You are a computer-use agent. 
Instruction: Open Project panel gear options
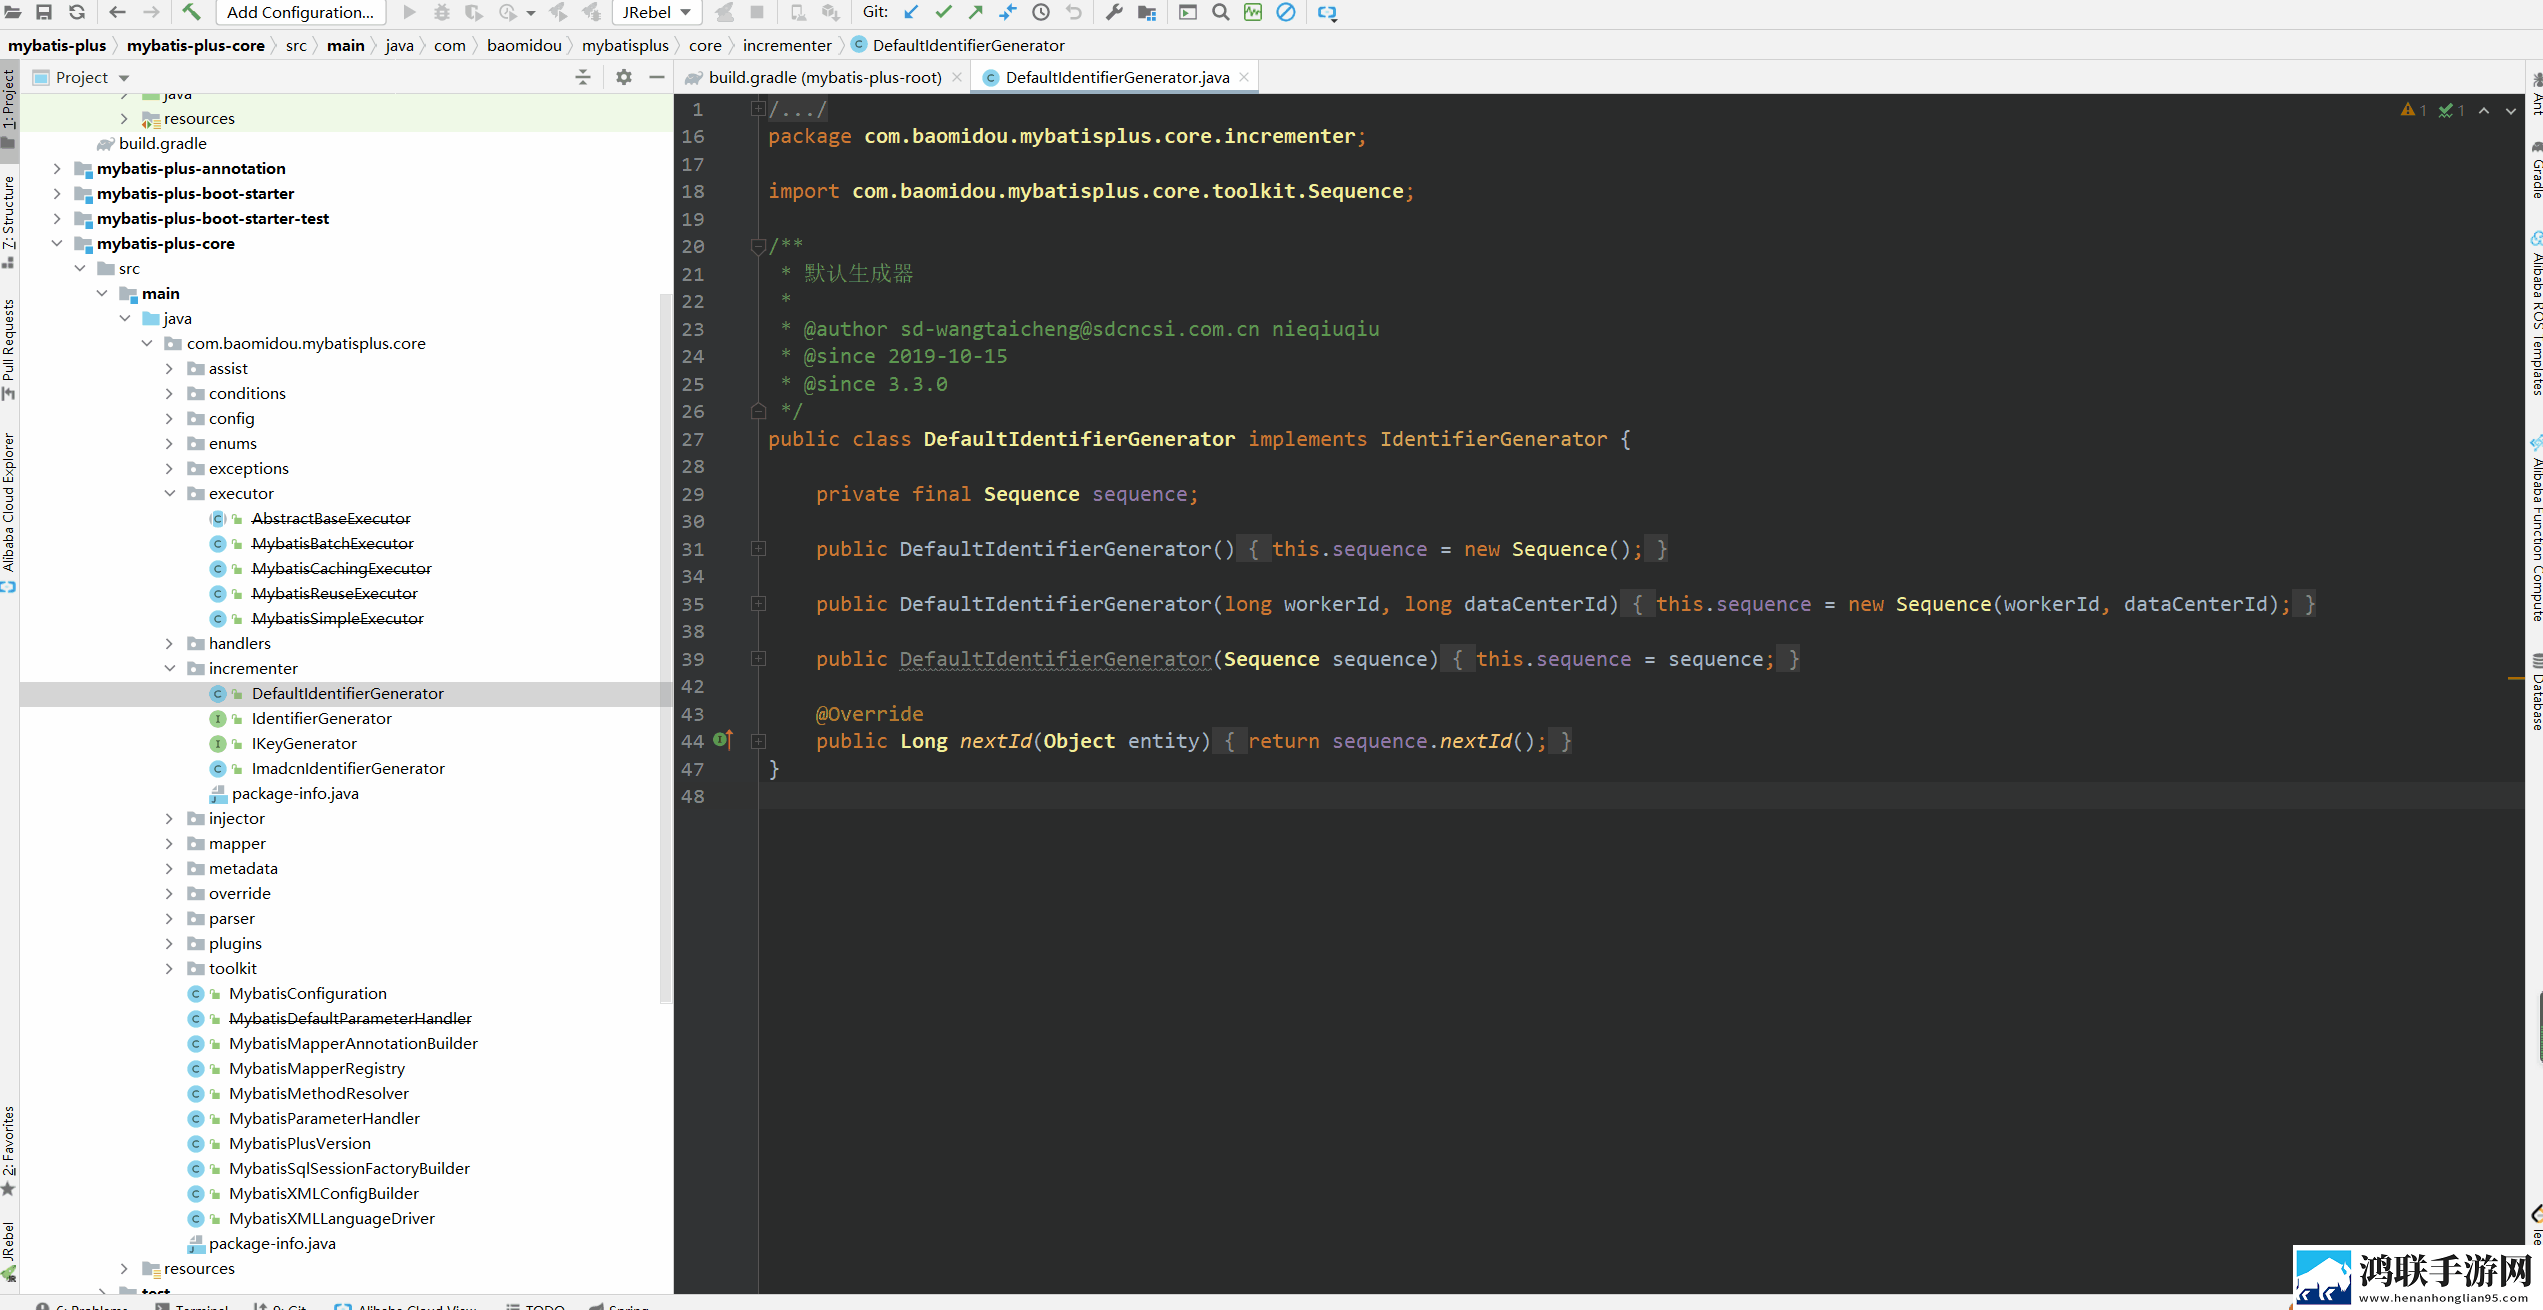click(624, 77)
